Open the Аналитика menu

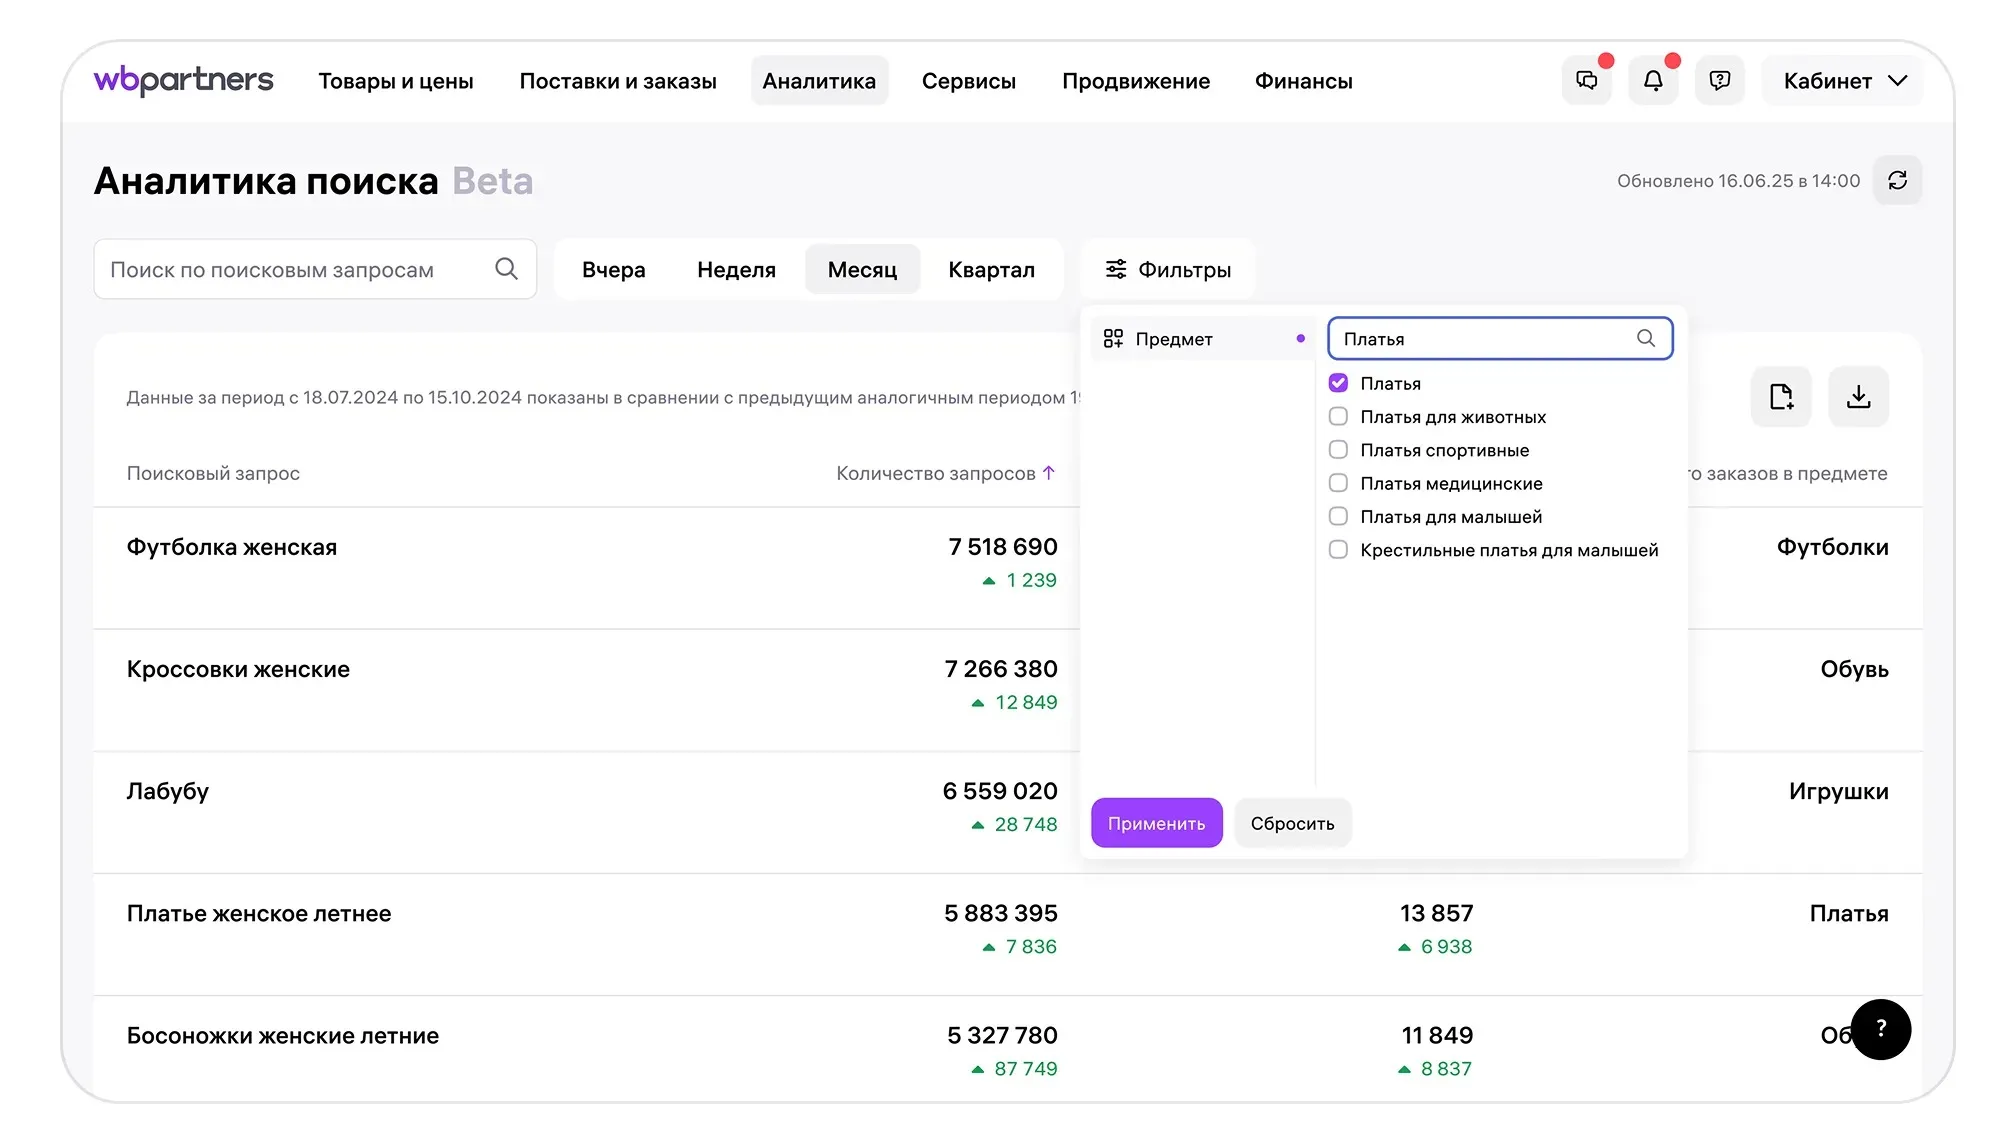click(x=818, y=81)
